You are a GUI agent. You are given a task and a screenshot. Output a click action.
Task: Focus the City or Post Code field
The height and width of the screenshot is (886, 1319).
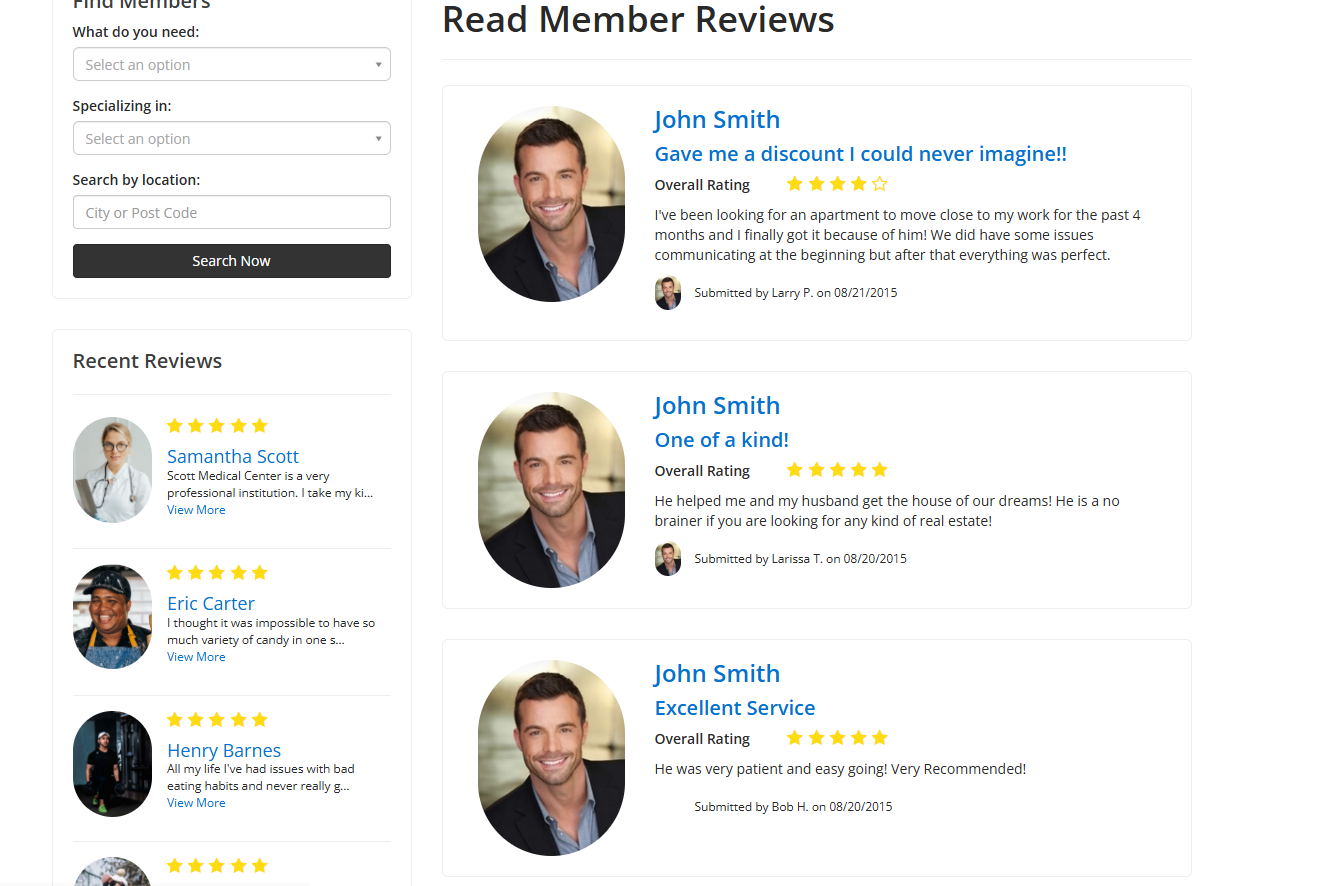click(231, 212)
